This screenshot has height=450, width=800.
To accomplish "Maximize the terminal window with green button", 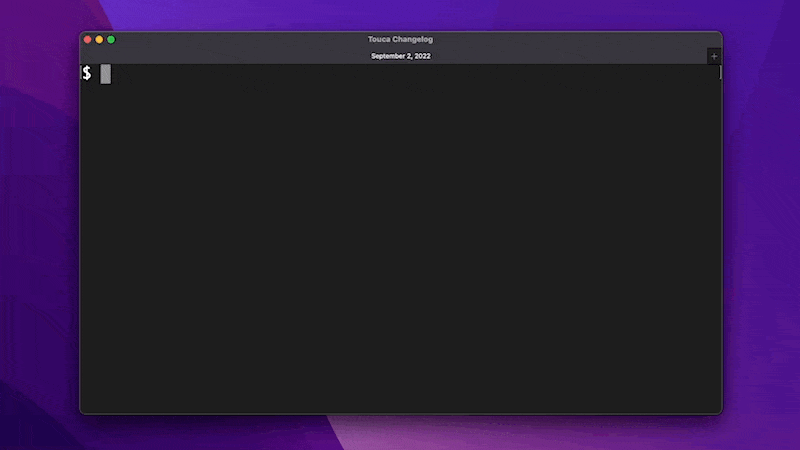I will pyautogui.click(x=111, y=39).
